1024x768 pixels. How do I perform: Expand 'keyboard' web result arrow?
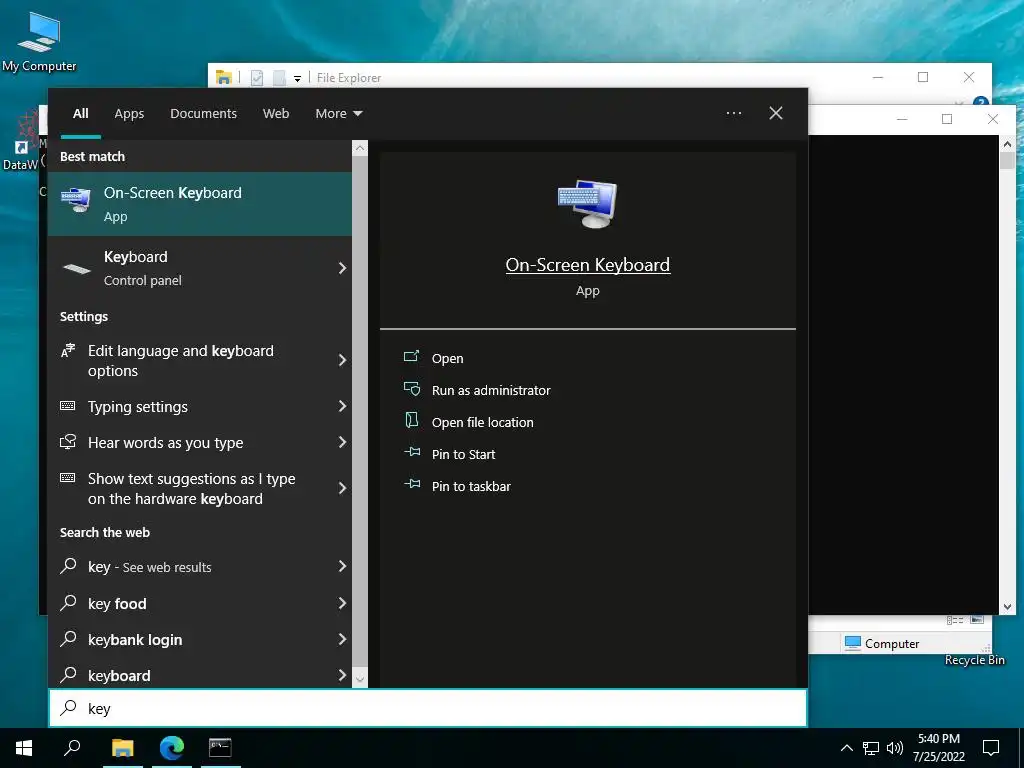click(x=342, y=675)
